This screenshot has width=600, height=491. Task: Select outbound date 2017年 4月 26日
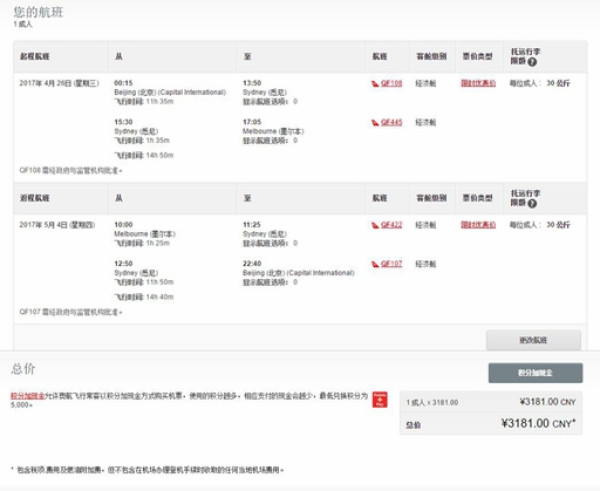point(59,83)
